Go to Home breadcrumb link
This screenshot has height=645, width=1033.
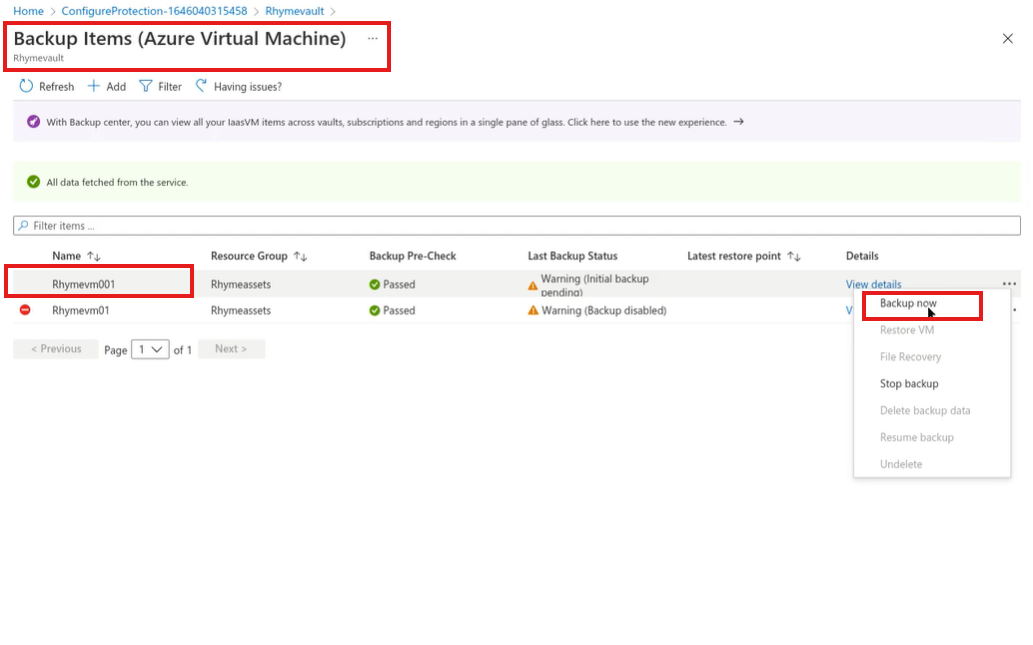click(x=28, y=11)
